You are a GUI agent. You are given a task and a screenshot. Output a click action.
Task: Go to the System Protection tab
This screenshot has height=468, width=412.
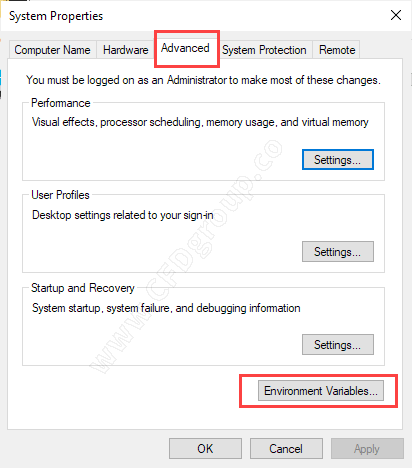click(x=264, y=50)
